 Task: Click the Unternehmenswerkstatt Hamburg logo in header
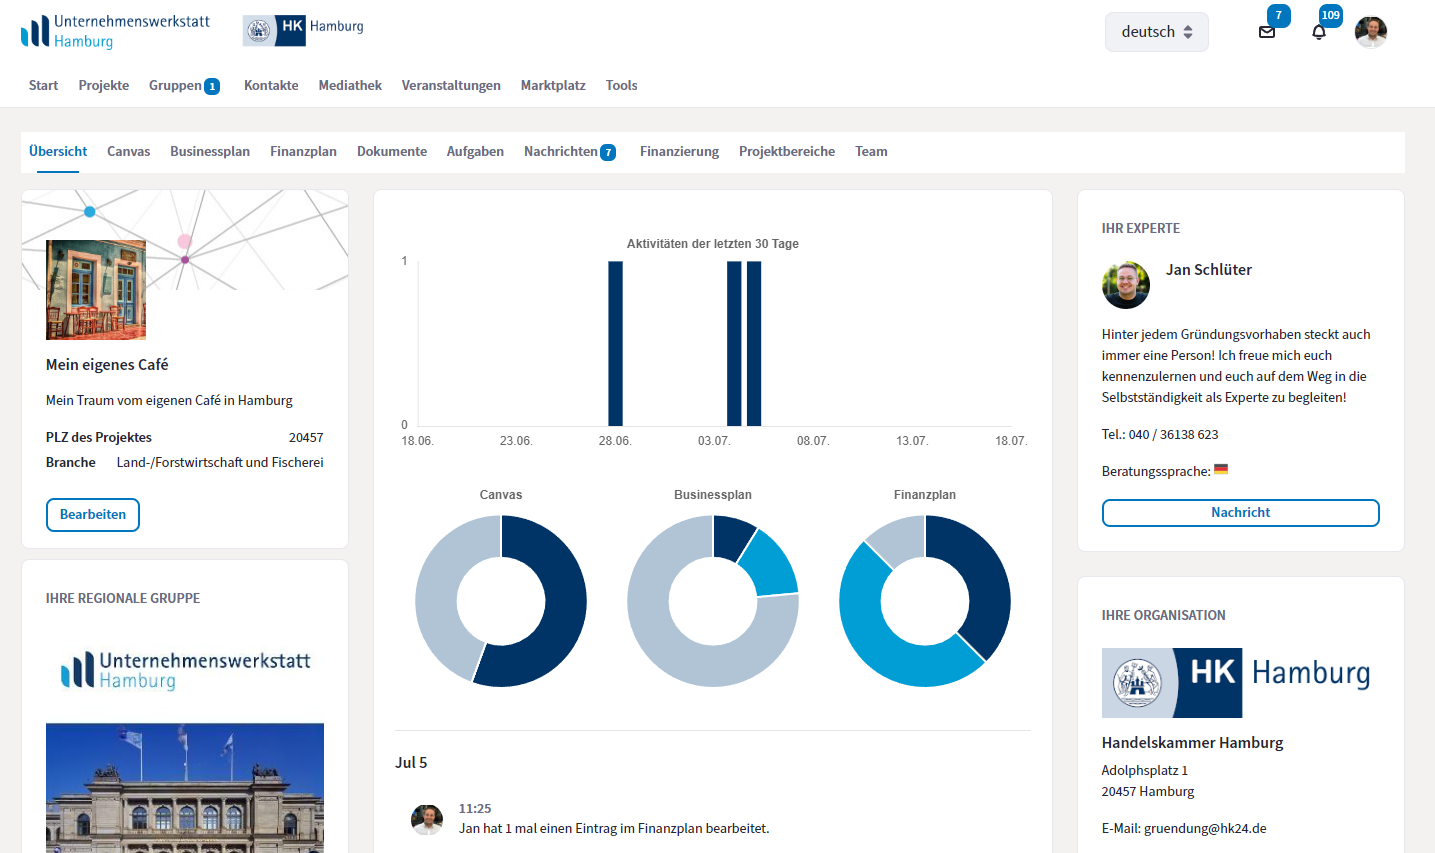point(115,32)
